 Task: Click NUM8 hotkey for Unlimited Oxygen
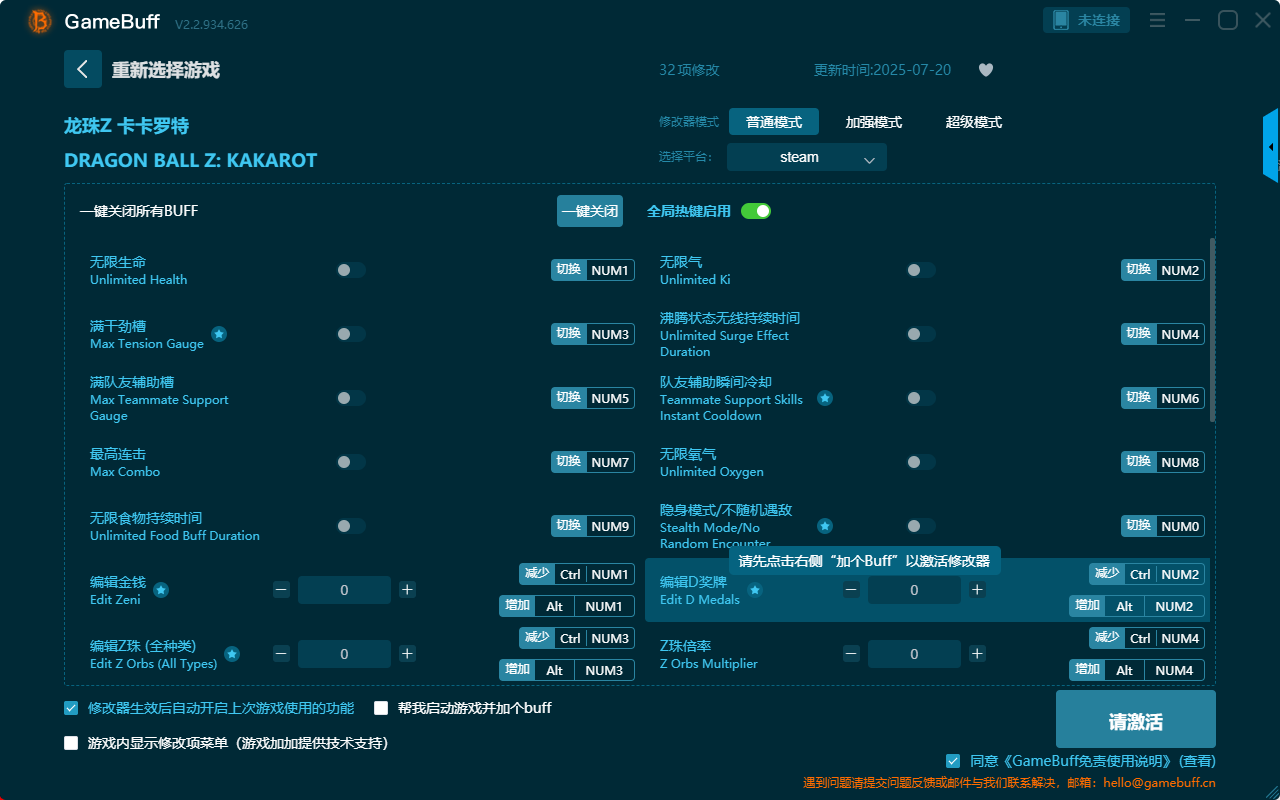pyautogui.click(x=1180, y=462)
